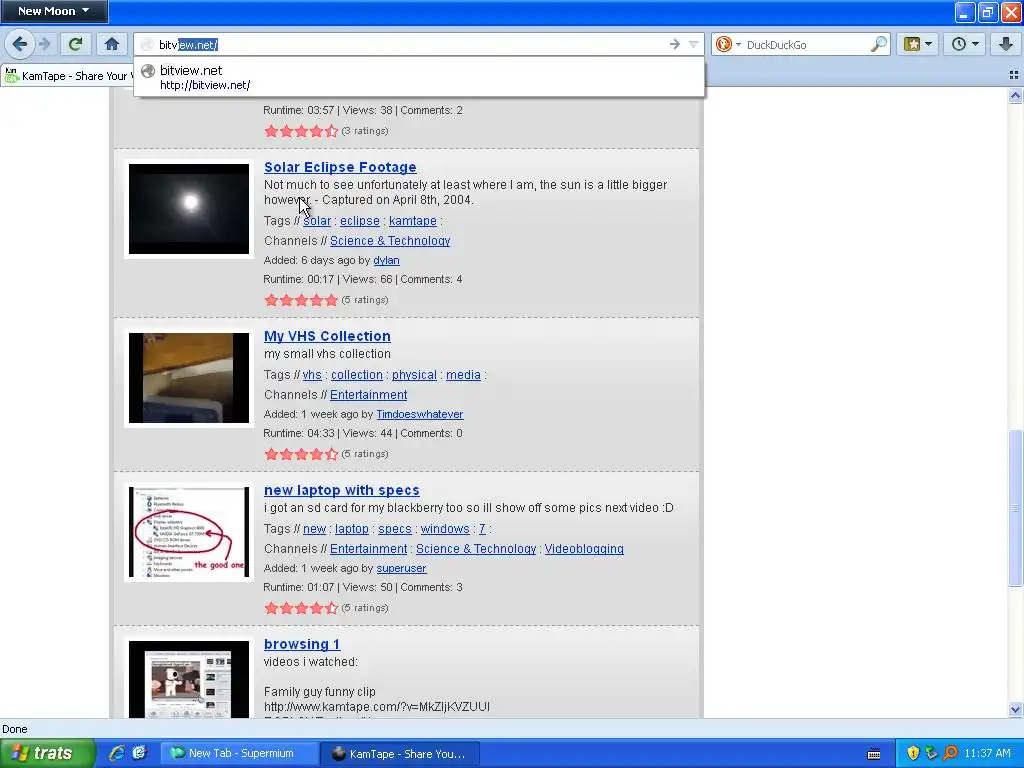Open the Solar Eclipse Footage video link
Viewport: 1024px width, 768px height.
(340, 167)
